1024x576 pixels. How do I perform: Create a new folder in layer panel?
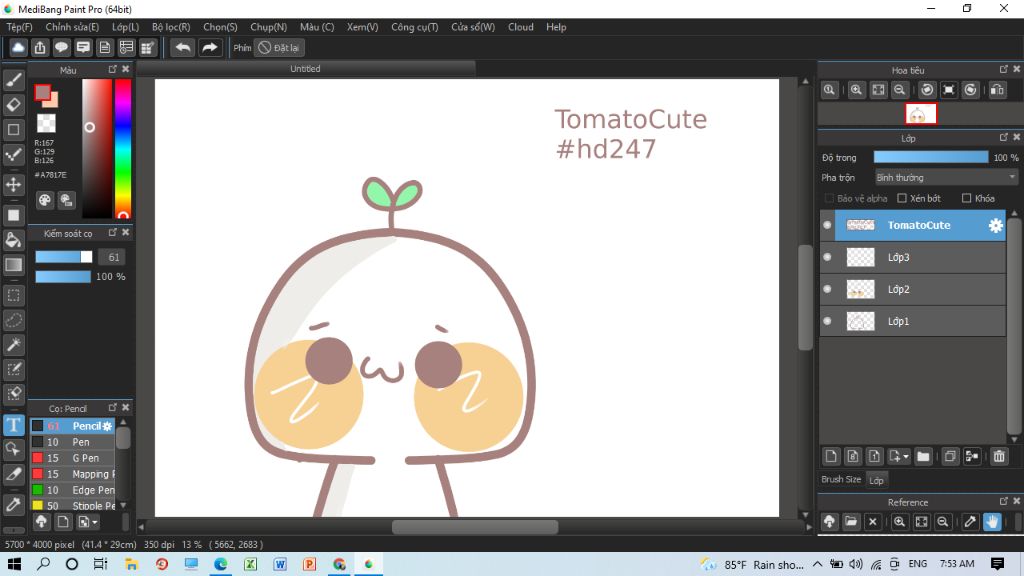[923, 456]
